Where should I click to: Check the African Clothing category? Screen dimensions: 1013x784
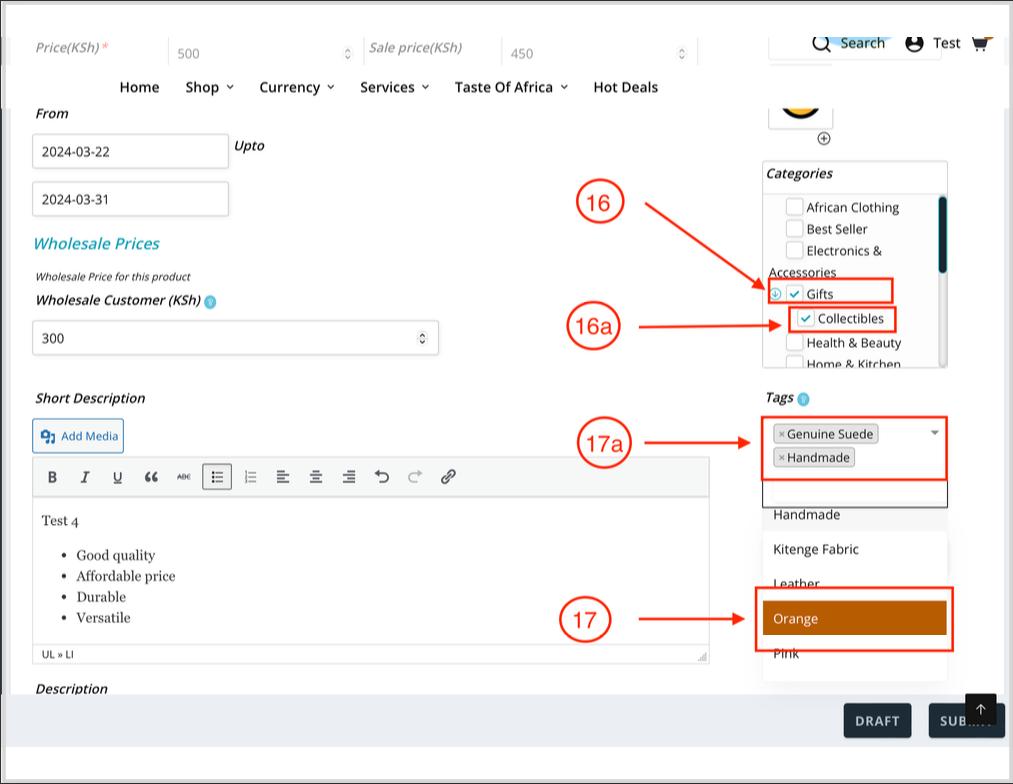(795, 207)
